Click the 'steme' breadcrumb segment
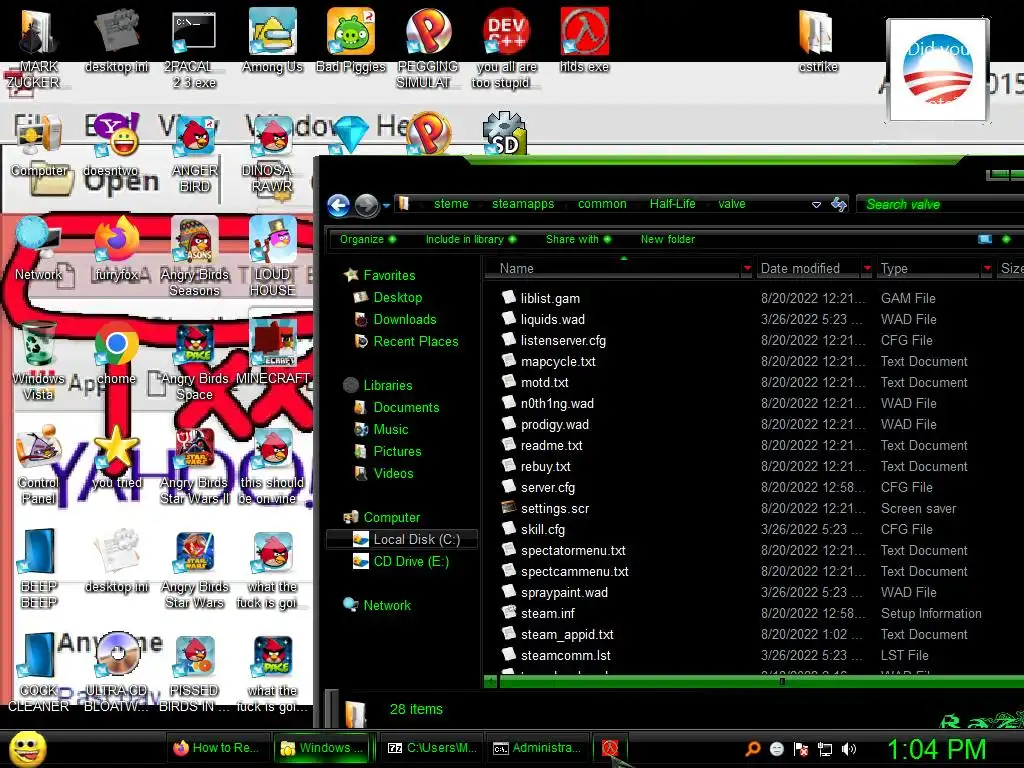This screenshot has height=768, width=1024. tap(451, 204)
